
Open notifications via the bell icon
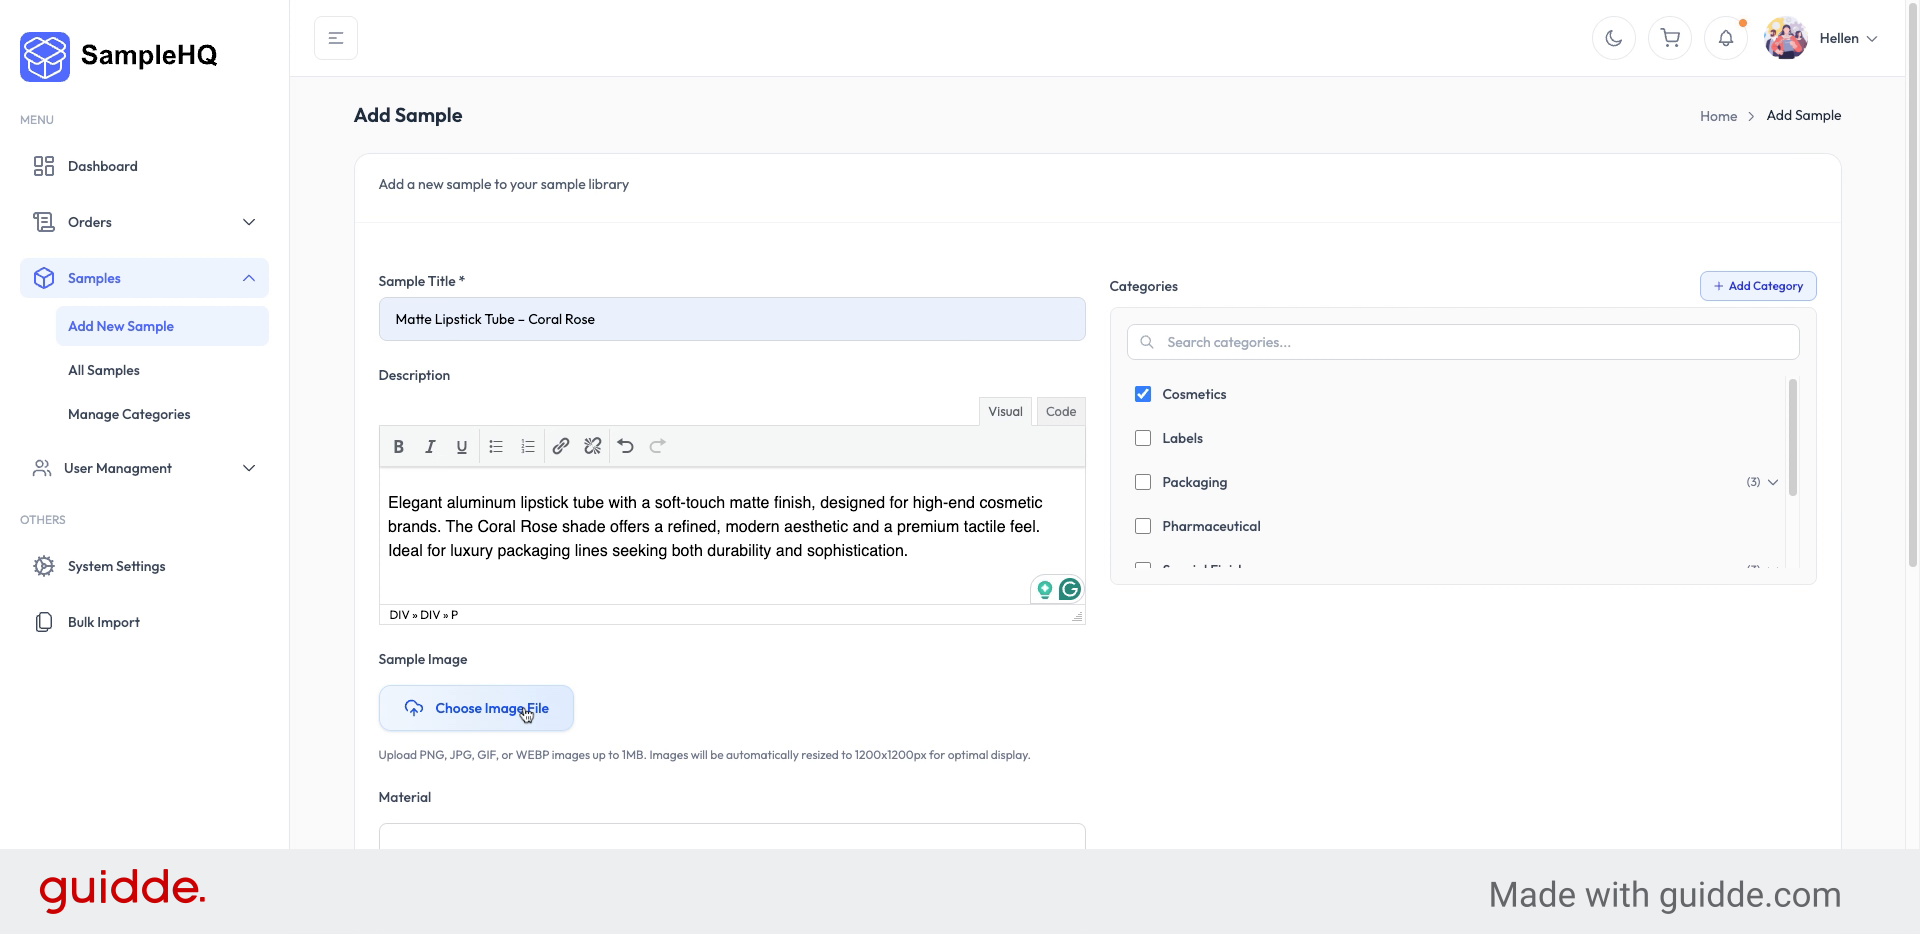tap(1726, 38)
